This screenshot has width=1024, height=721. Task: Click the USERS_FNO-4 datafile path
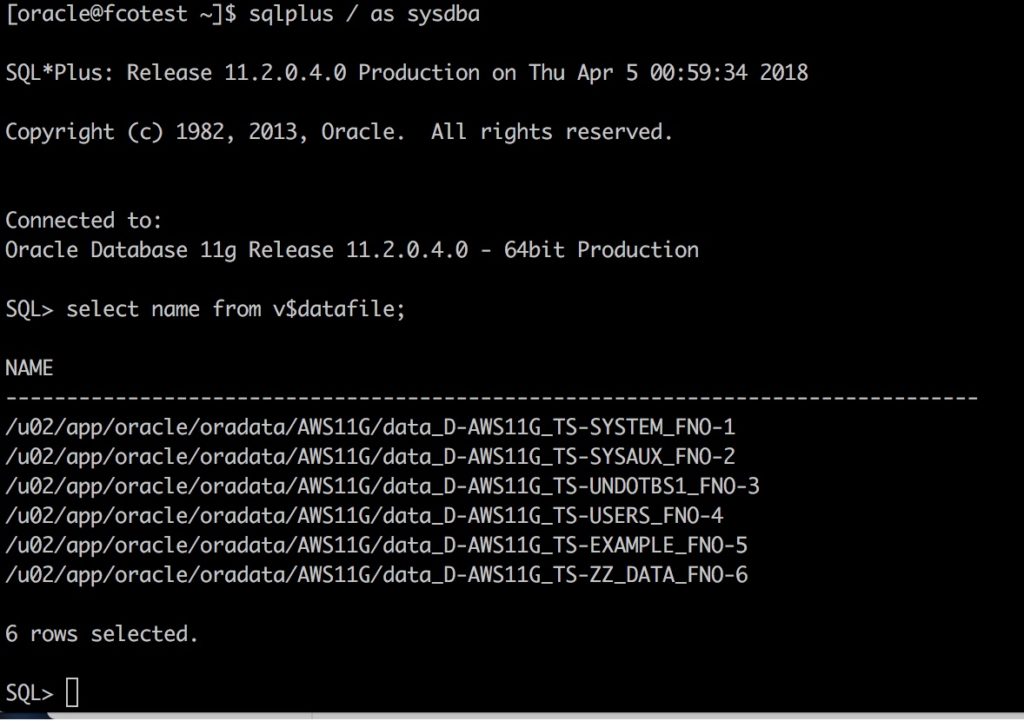click(x=364, y=516)
